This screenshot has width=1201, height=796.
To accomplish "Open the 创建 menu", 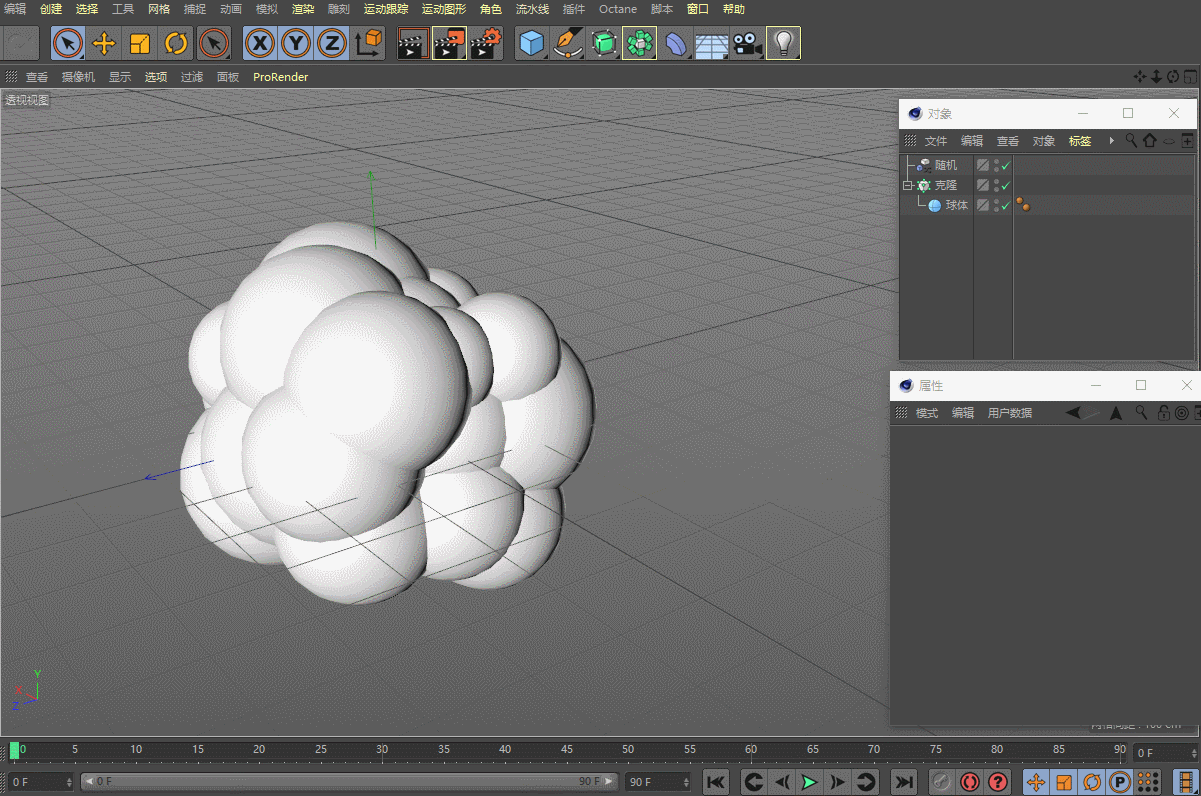I will click(51, 9).
